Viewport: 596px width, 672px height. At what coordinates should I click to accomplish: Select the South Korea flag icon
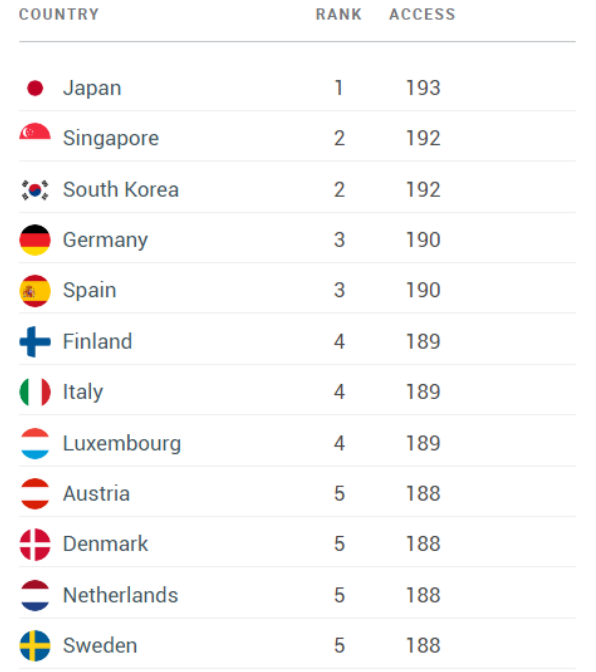tap(35, 190)
